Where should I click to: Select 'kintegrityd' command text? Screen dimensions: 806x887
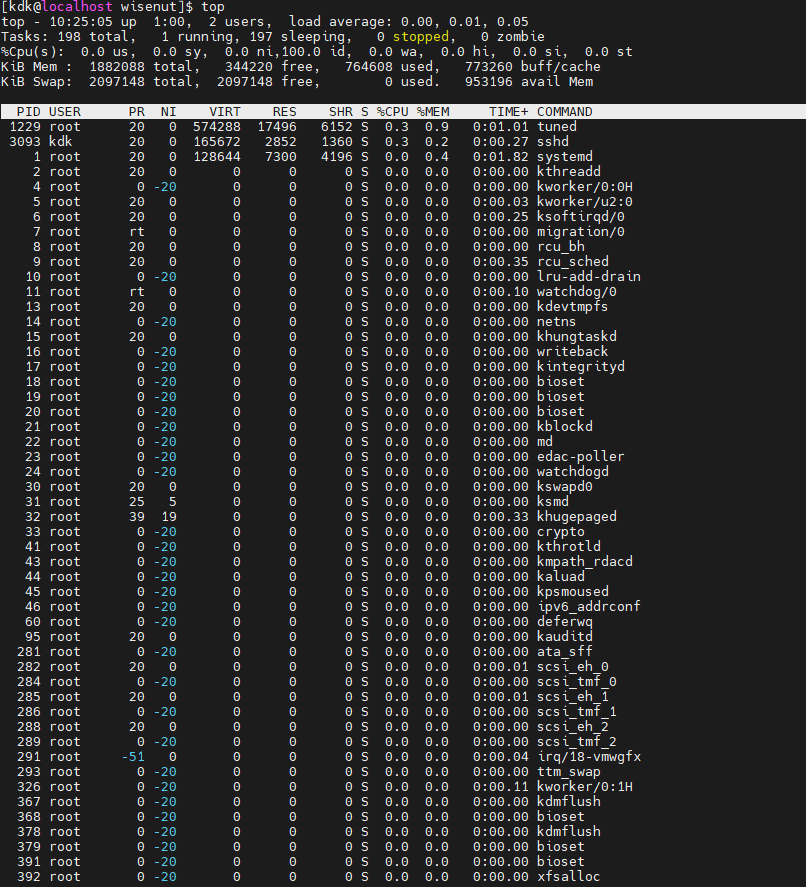pos(581,367)
